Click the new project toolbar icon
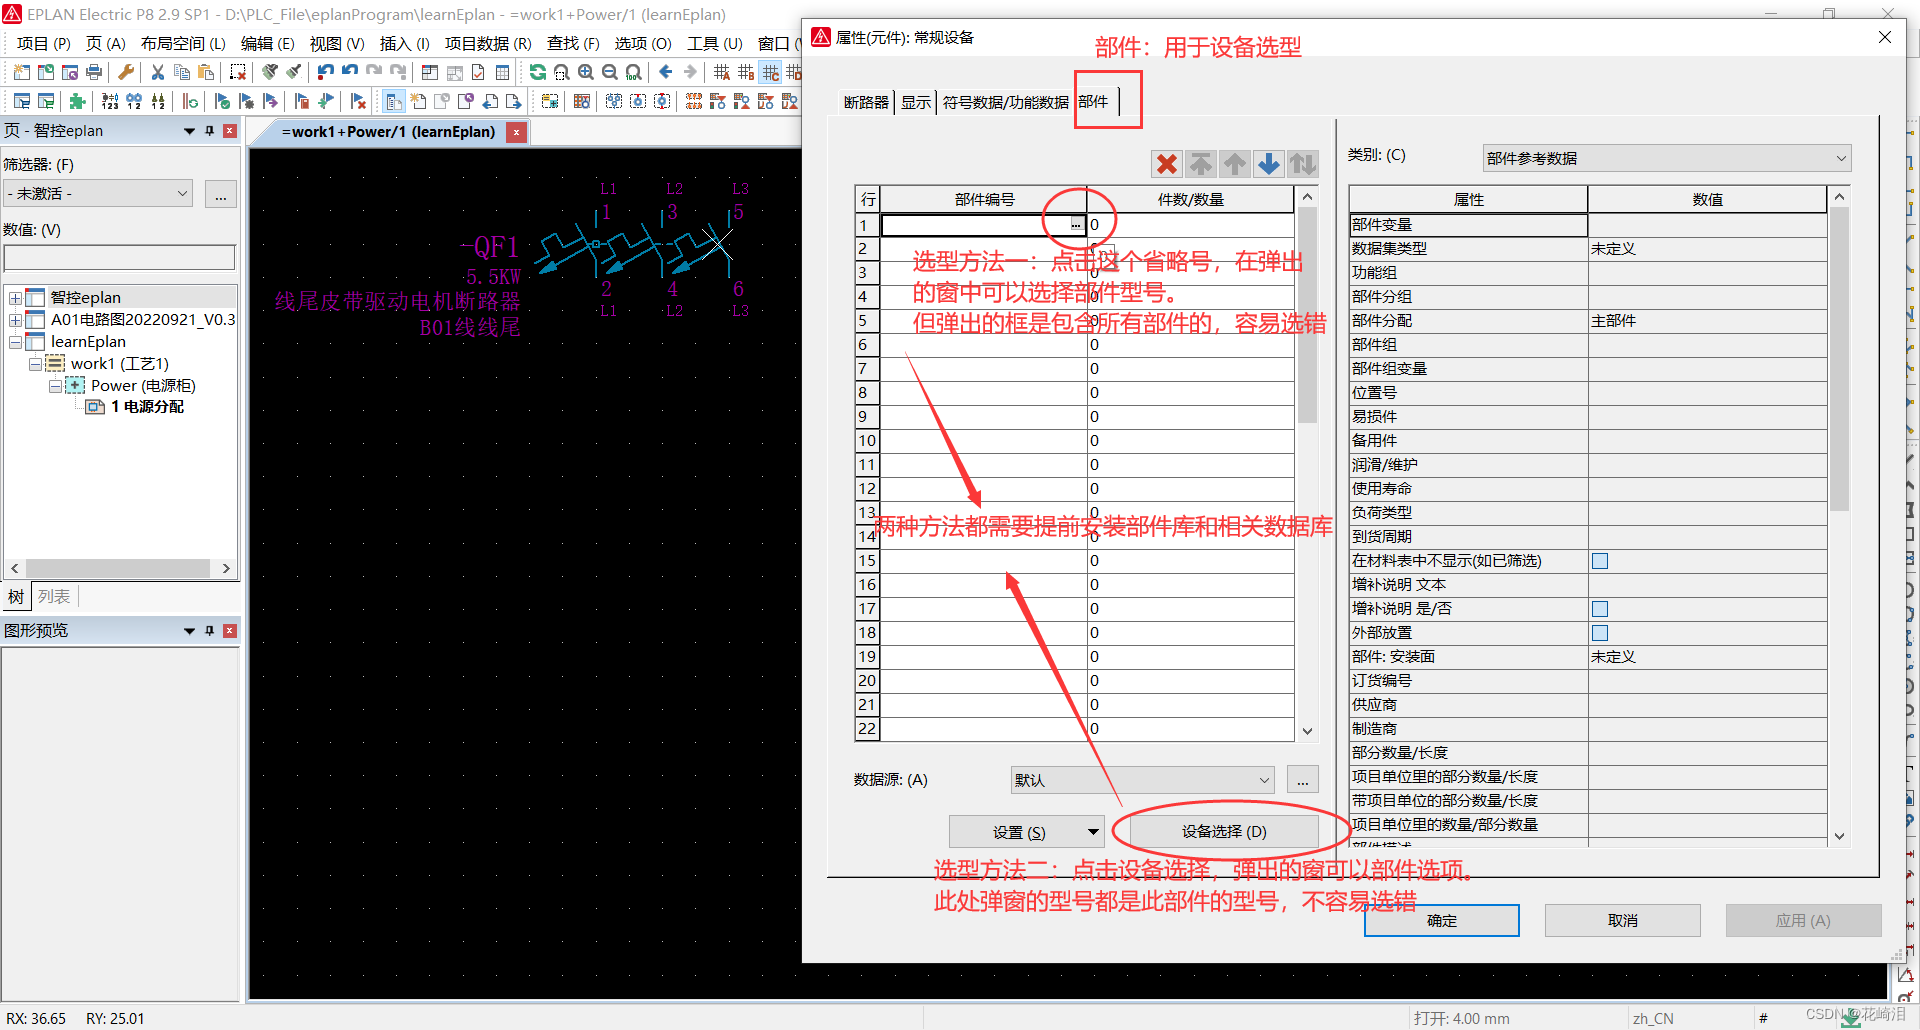Viewport: 1920px width, 1030px height. [x=21, y=72]
